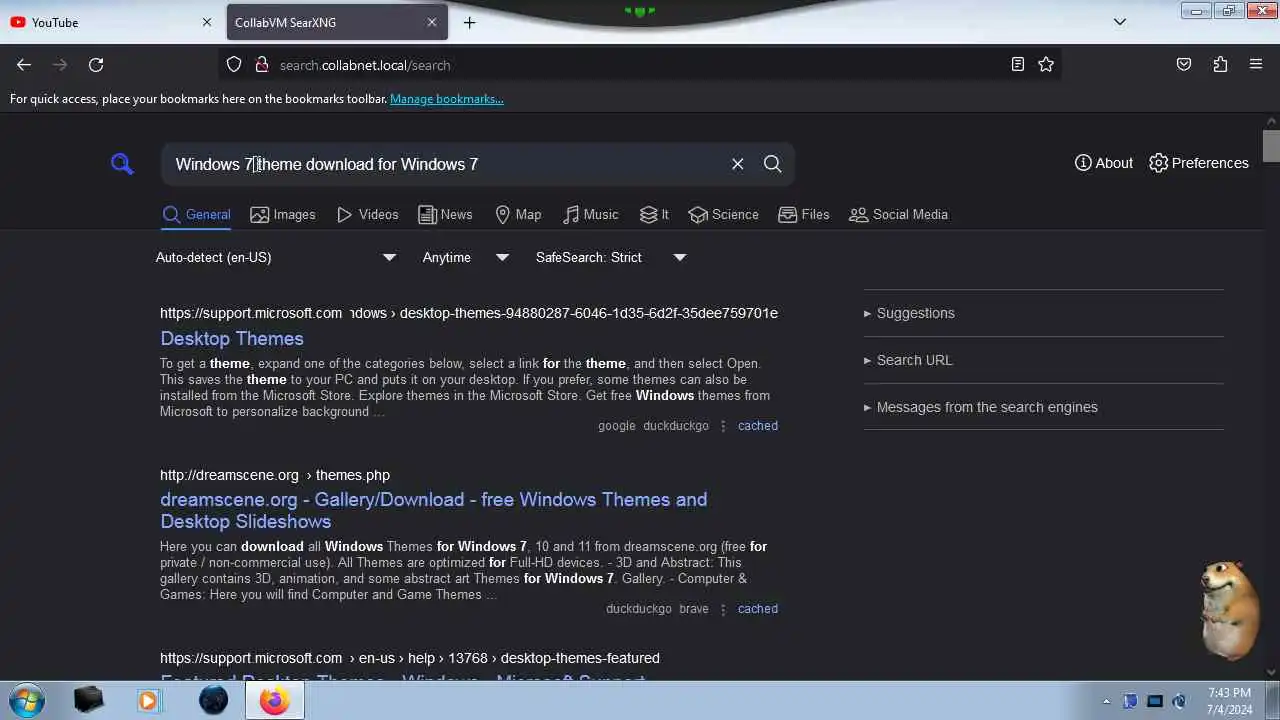
Task: Select the Files search category
Action: (804, 214)
